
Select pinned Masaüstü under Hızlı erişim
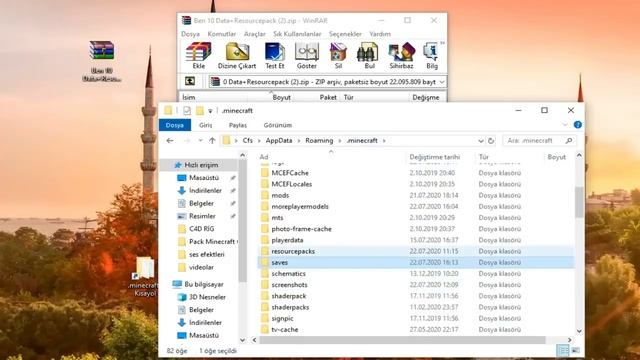[204, 178]
